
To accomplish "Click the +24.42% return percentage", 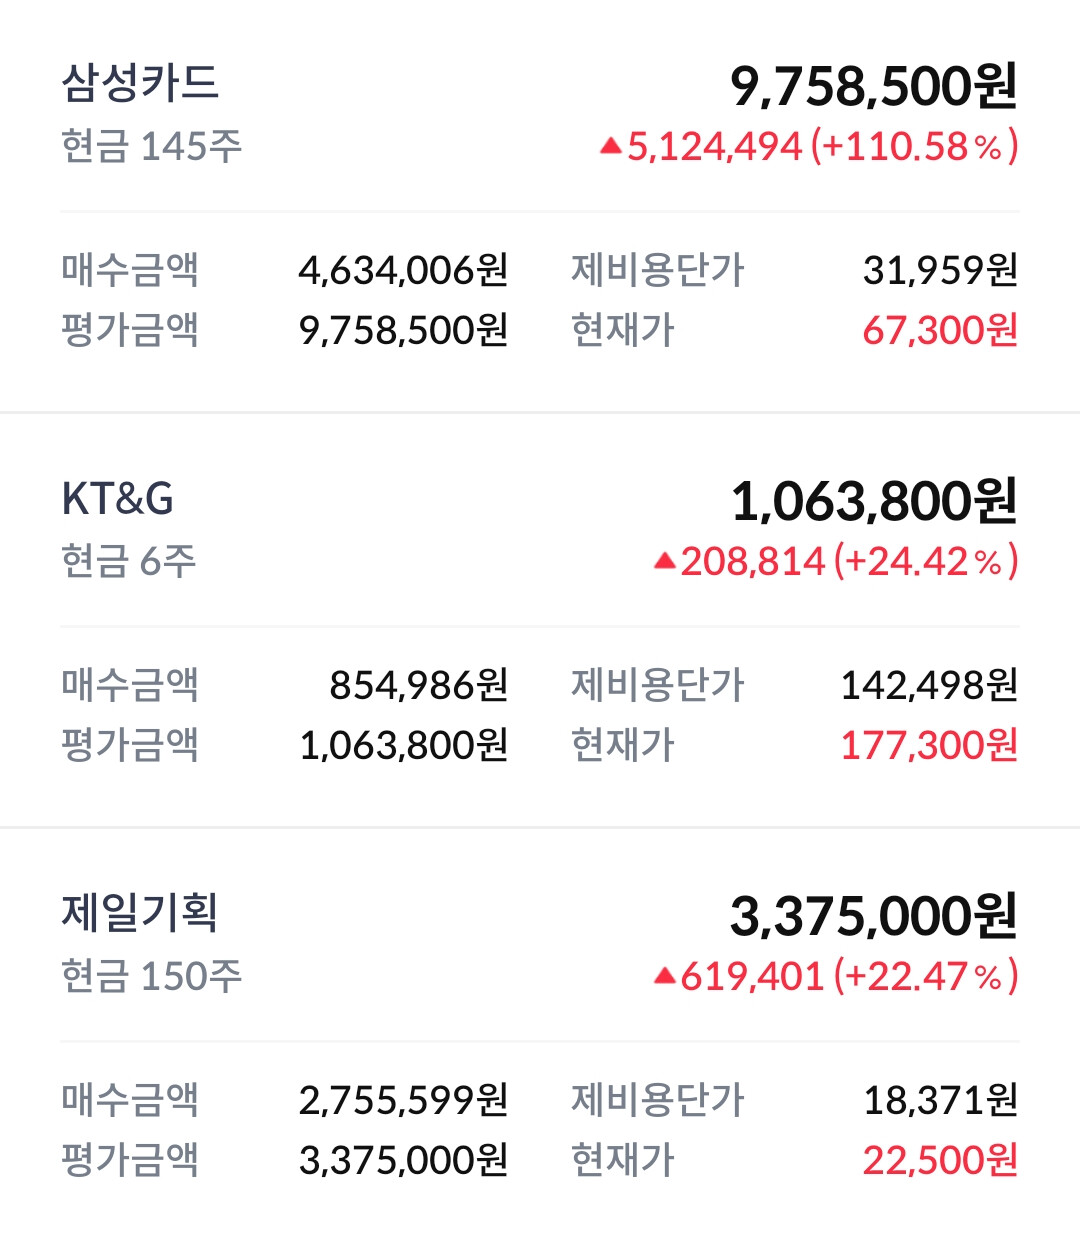I will (926, 561).
